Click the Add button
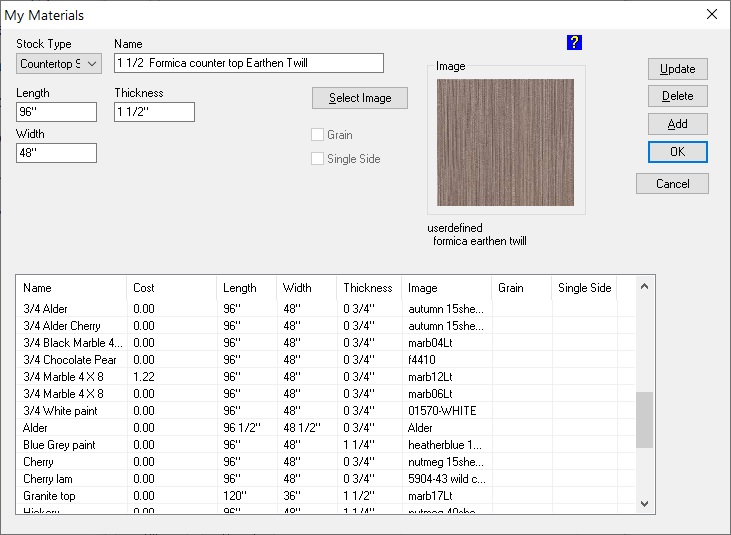 click(x=677, y=124)
